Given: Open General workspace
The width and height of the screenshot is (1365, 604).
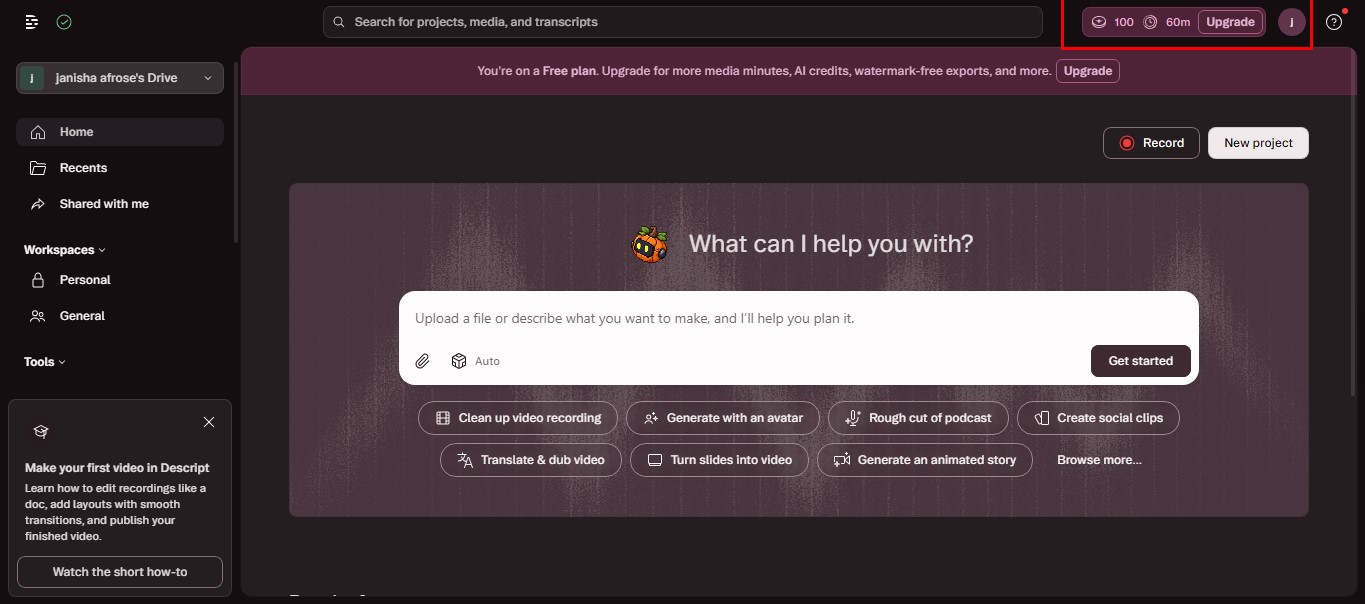Looking at the screenshot, I should click(120, 316).
